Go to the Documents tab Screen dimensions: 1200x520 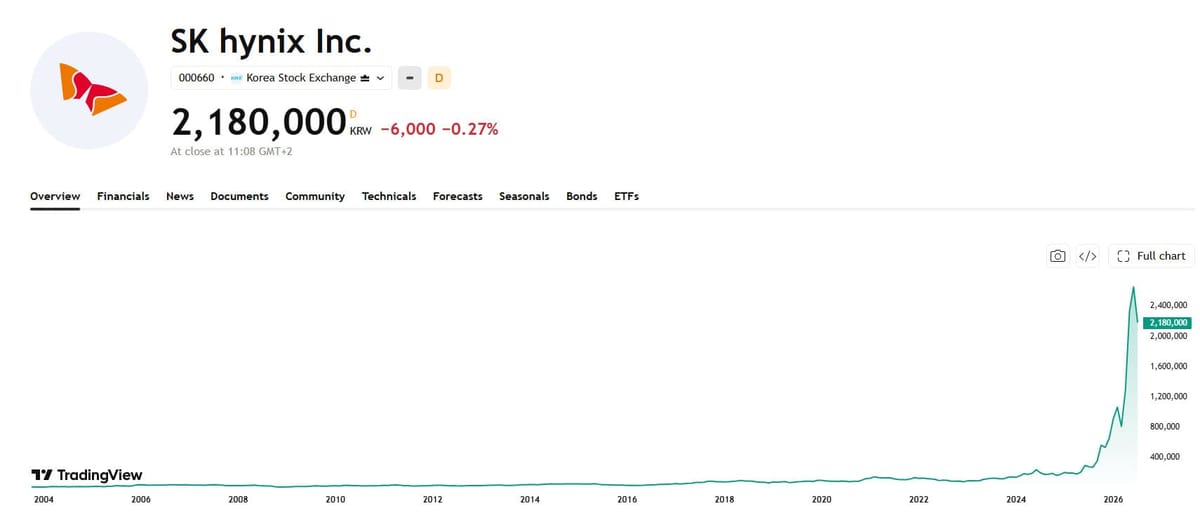pos(239,196)
